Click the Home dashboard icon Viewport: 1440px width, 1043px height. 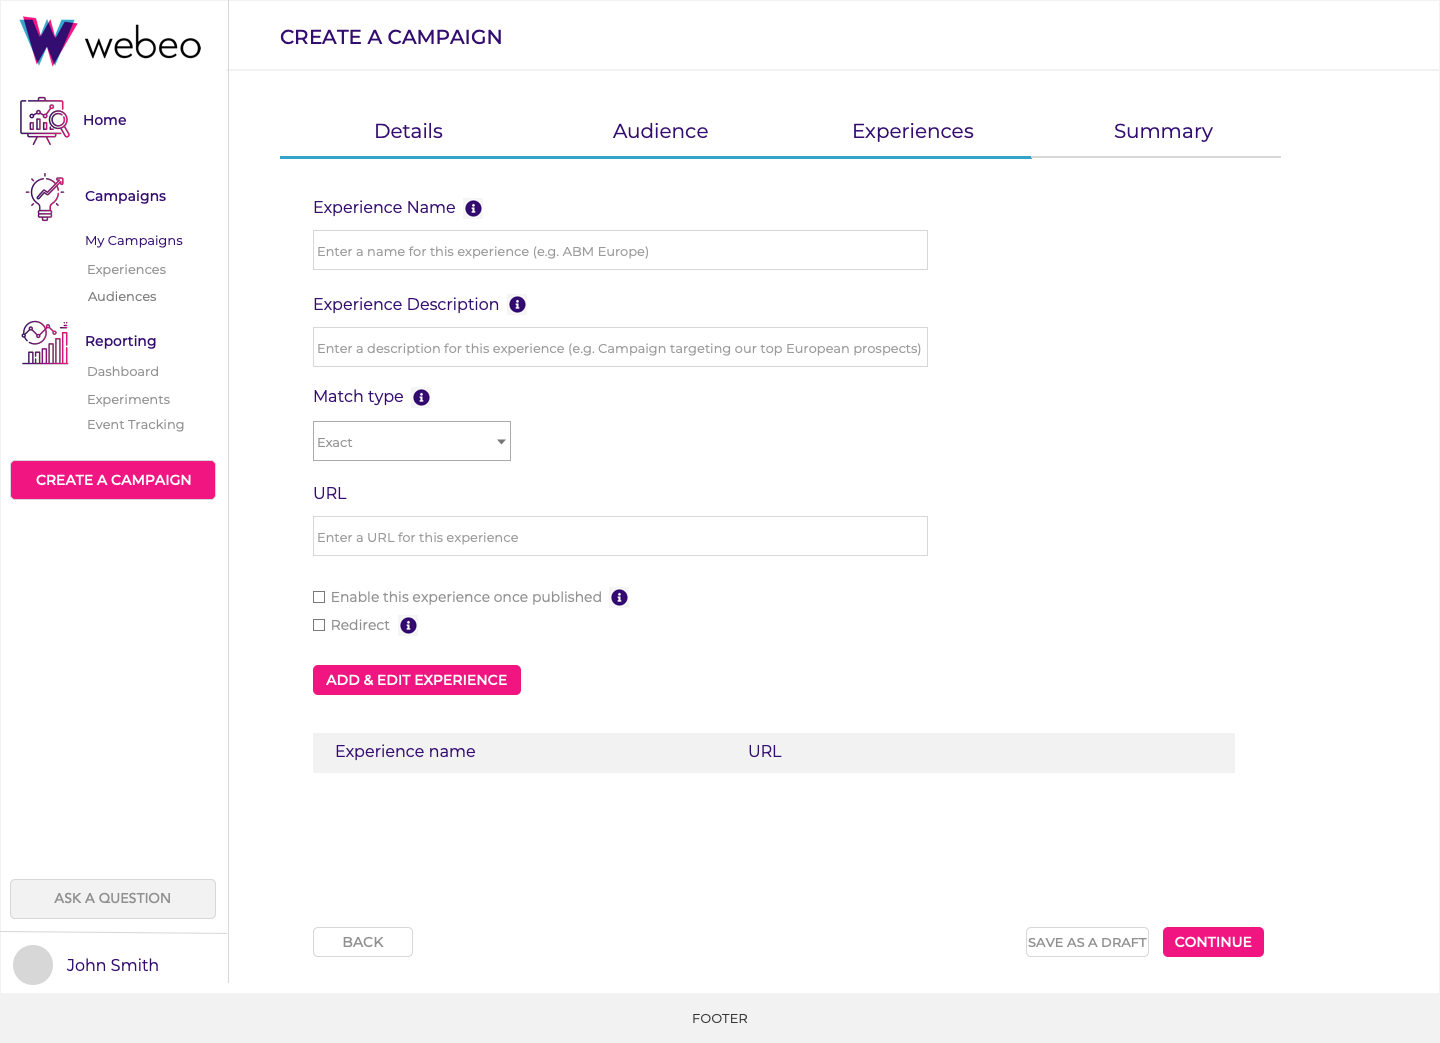pos(44,120)
